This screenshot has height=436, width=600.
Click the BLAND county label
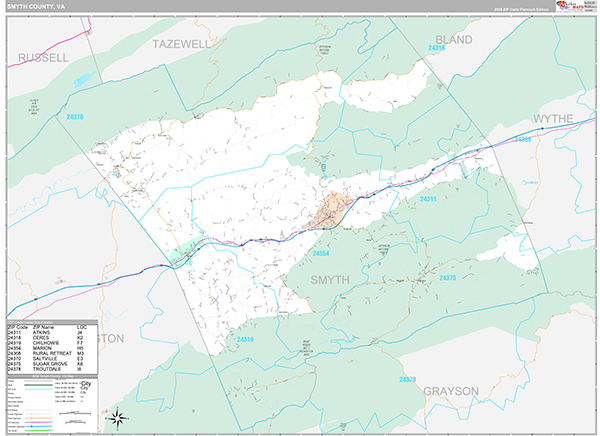coord(454,39)
